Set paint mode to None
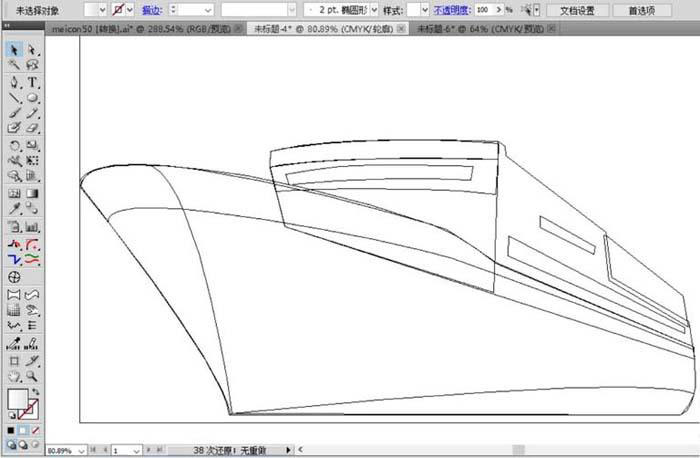 pos(35,430)
